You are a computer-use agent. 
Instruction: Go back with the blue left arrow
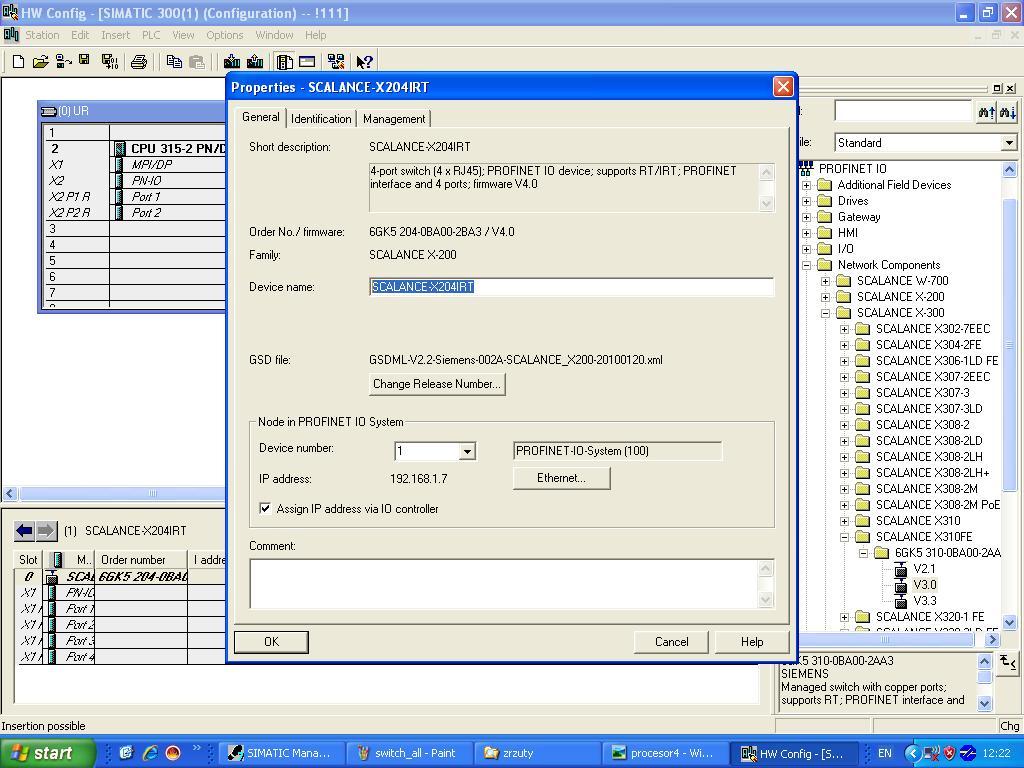24,531
